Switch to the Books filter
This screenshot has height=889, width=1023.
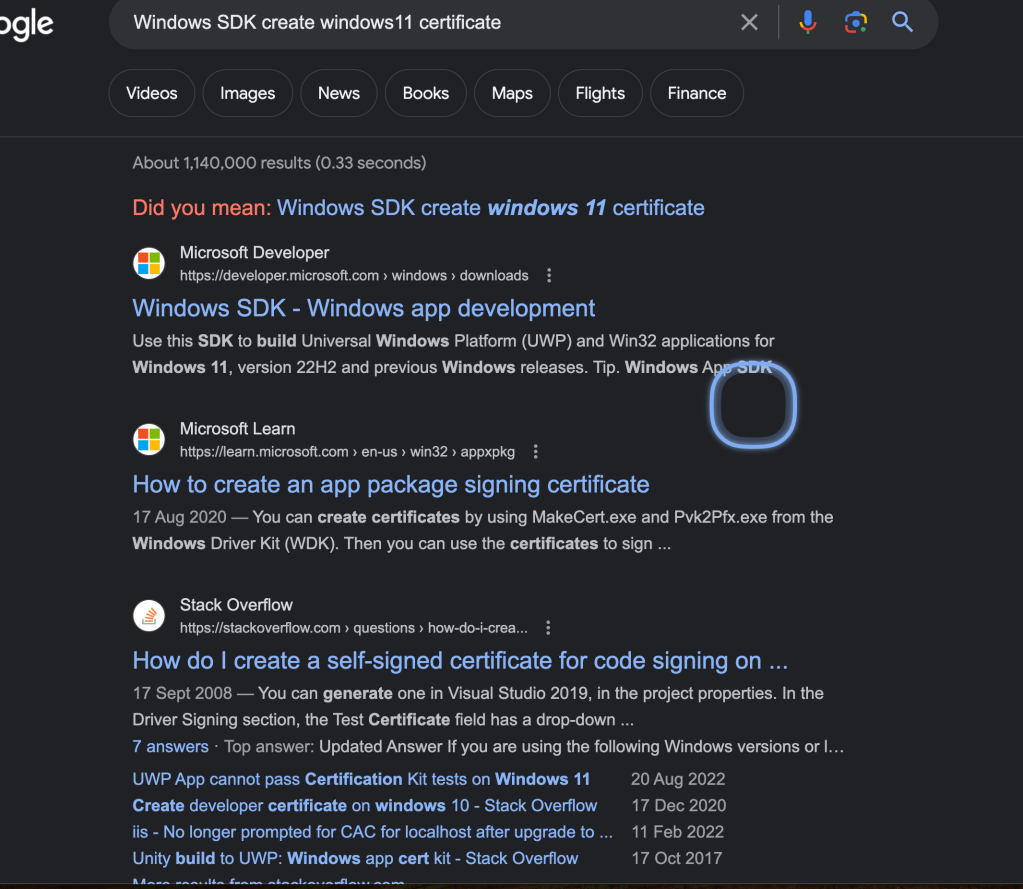click(425, 93)
